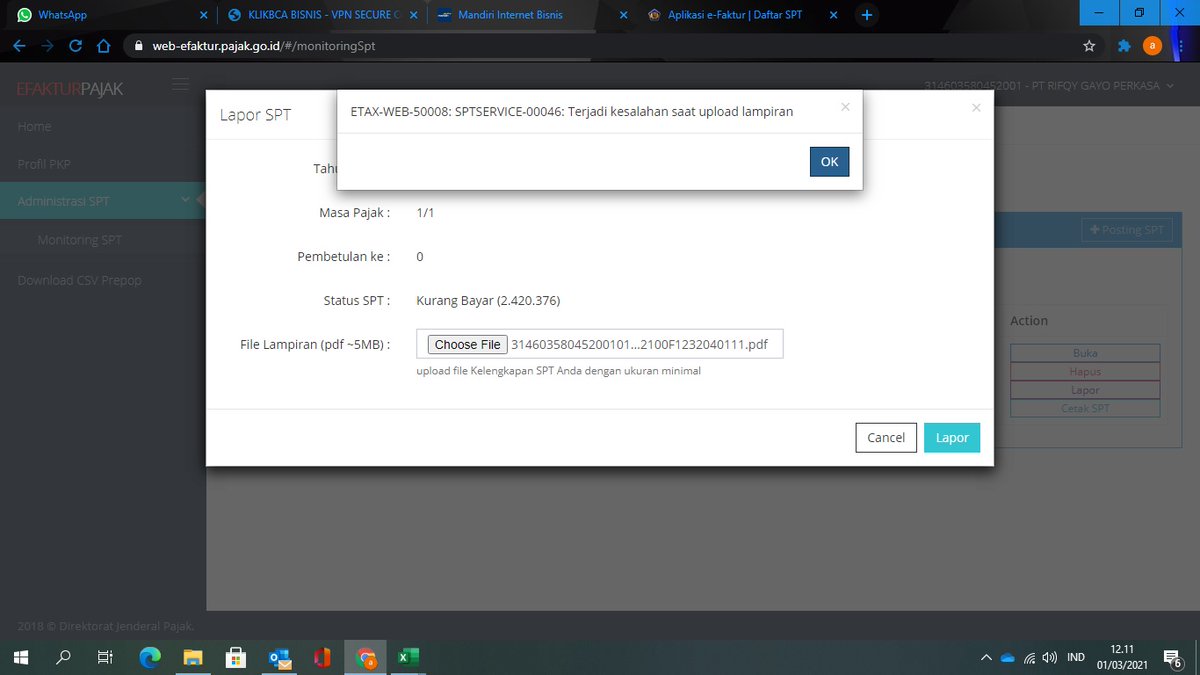Open Profil PKP in the sidebar
Viewport: 1200px width, 675px height.
pyautogui.click(x=44, y=164)
